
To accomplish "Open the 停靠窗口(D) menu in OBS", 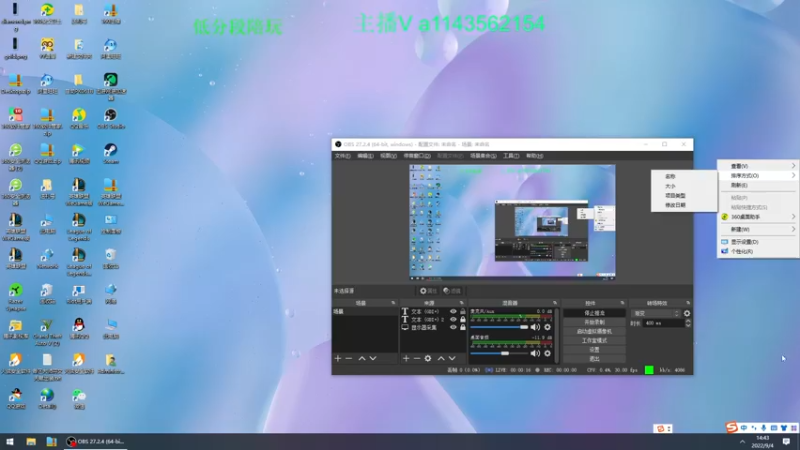I will tap(417, 156).
